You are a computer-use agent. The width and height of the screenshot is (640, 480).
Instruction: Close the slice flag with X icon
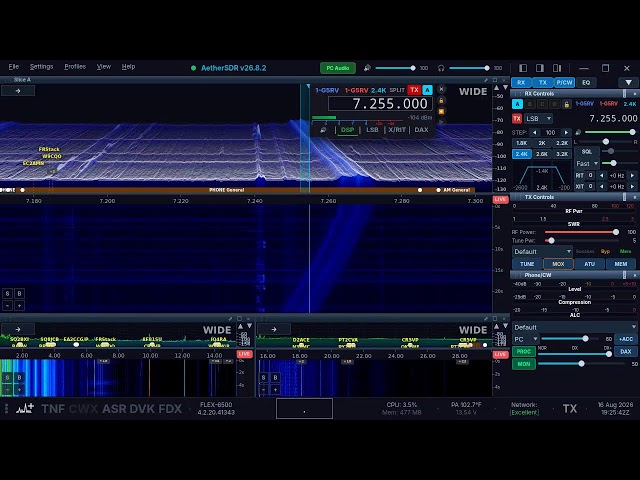(x=441, y=89)
